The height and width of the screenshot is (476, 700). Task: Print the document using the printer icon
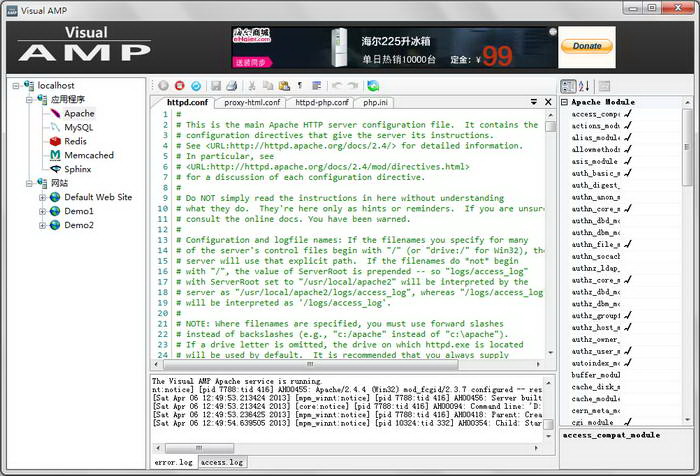coord(231,86)
